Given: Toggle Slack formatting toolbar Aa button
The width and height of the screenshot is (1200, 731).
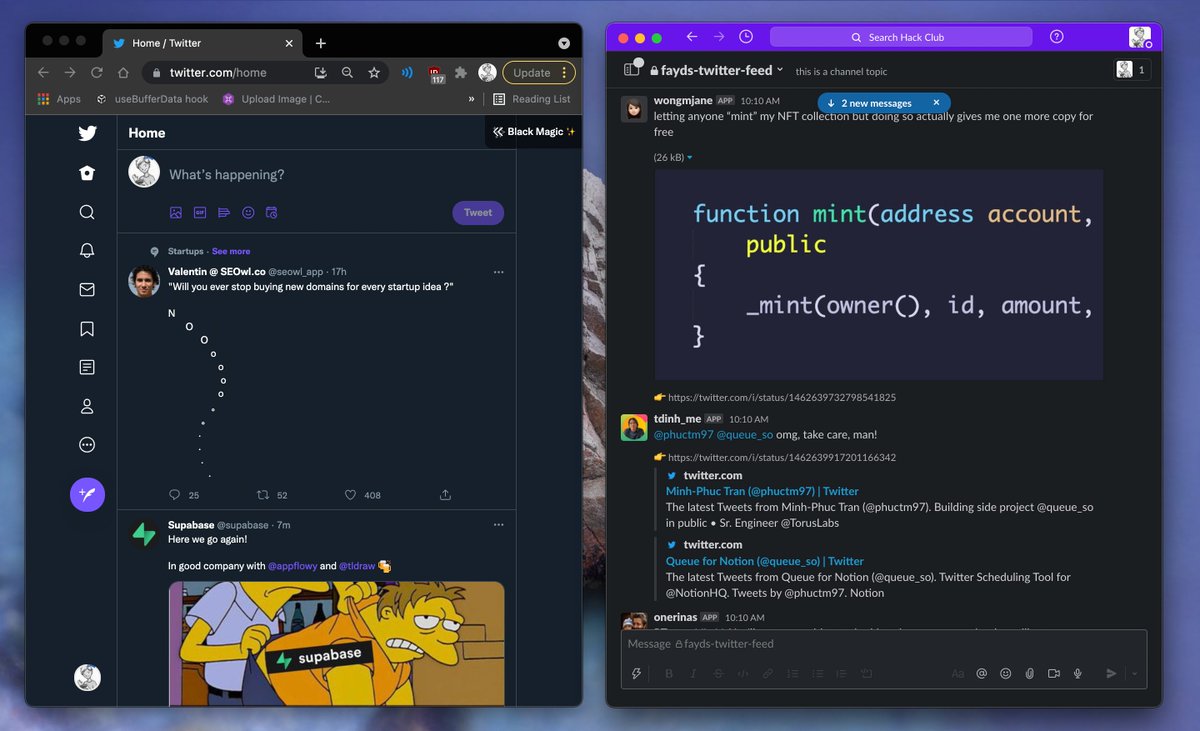Looking at the screenshot, I should coord(958,674).
